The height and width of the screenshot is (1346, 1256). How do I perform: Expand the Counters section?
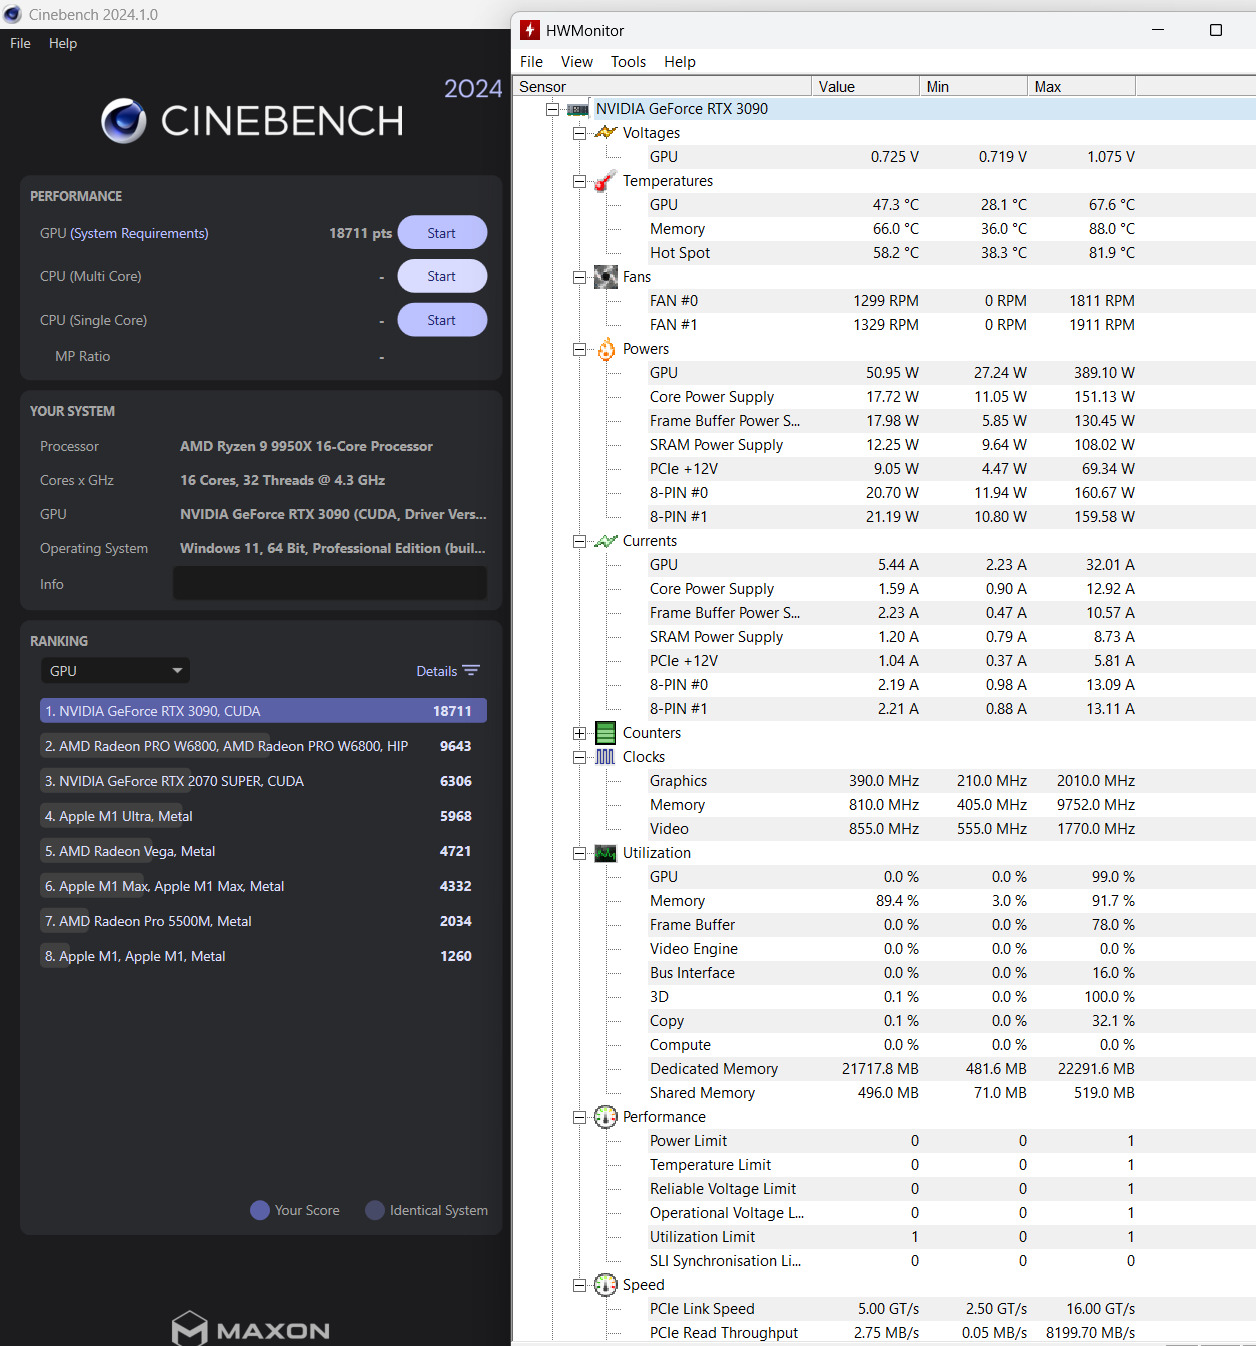pos(579,733)
